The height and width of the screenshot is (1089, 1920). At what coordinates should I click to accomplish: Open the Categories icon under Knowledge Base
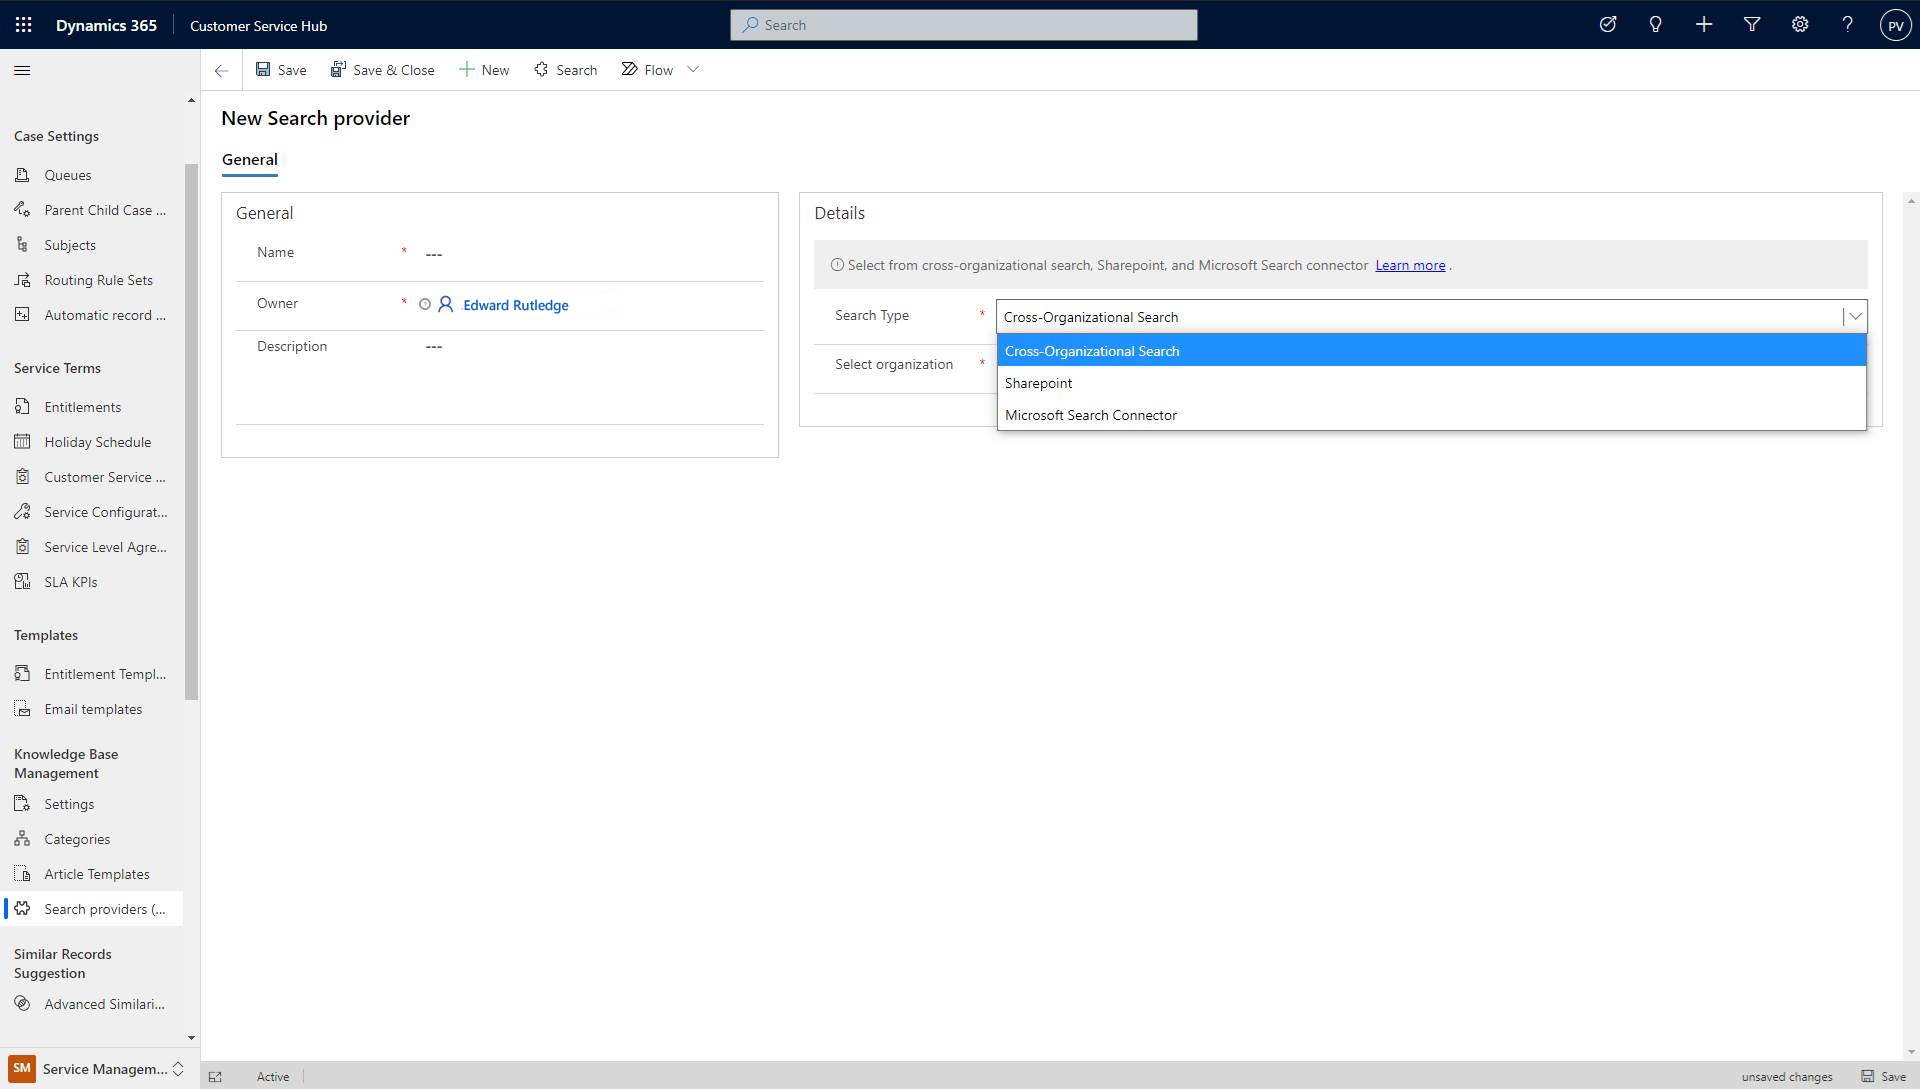[x=22, y=838]
